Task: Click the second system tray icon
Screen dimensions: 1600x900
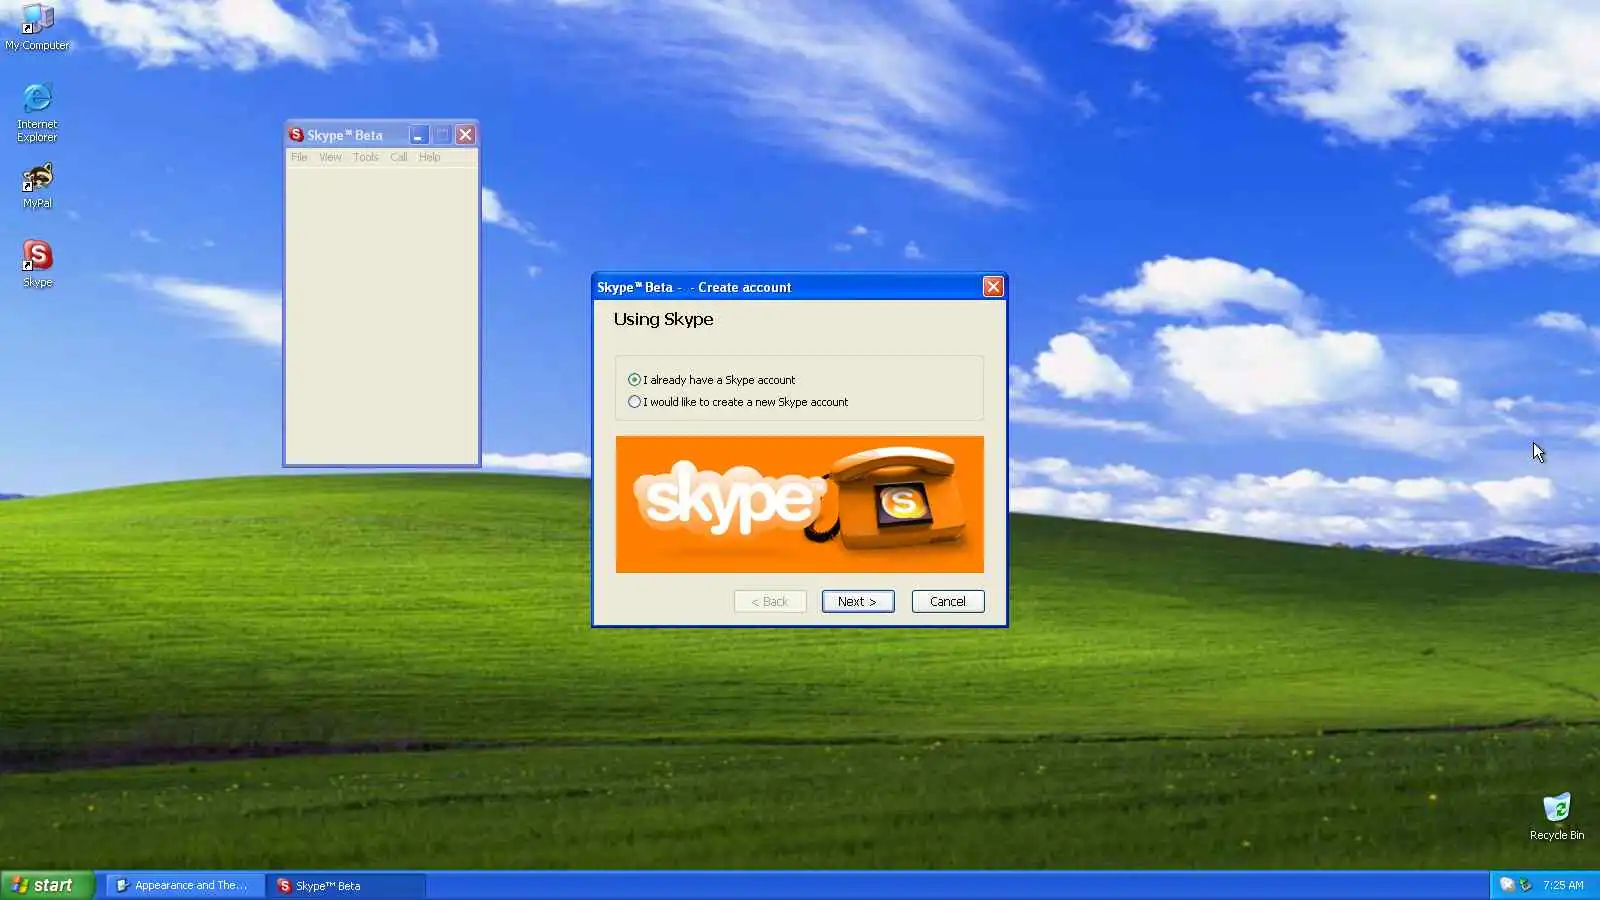Action: pyautogui.click(x=1526, y=885)
